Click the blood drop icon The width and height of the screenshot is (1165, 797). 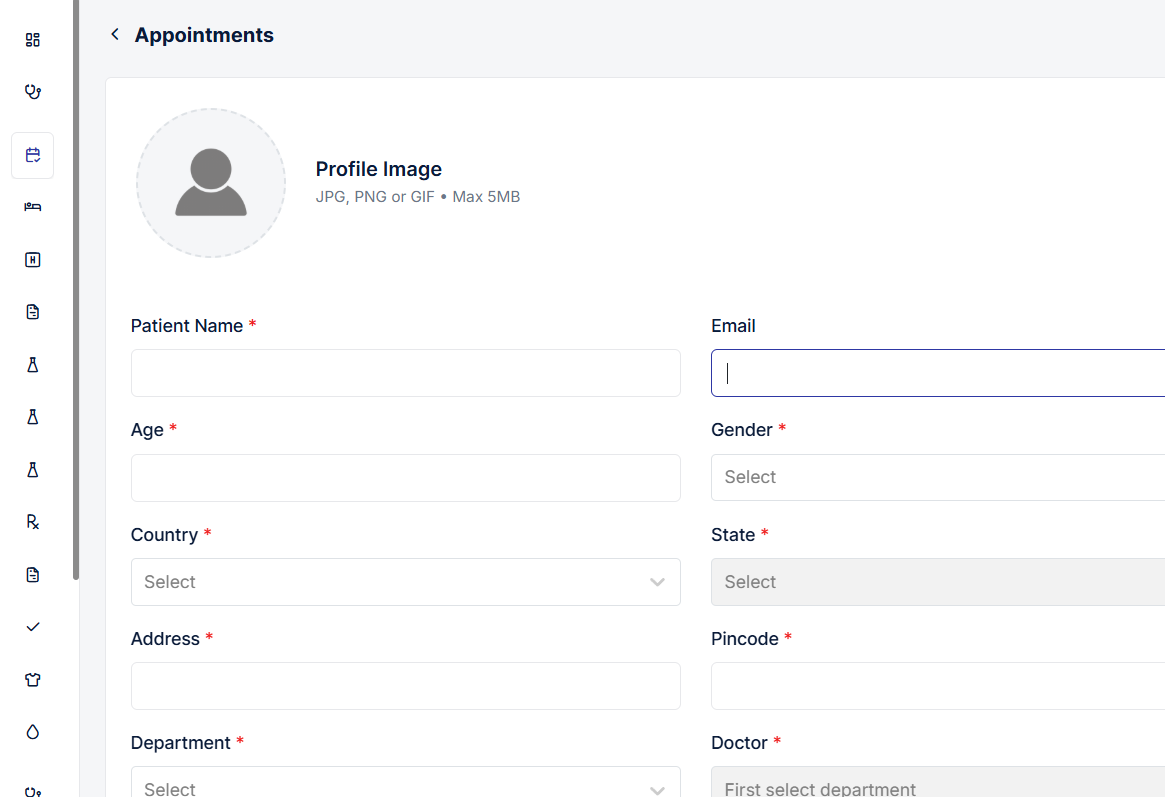tap(32, 732)
